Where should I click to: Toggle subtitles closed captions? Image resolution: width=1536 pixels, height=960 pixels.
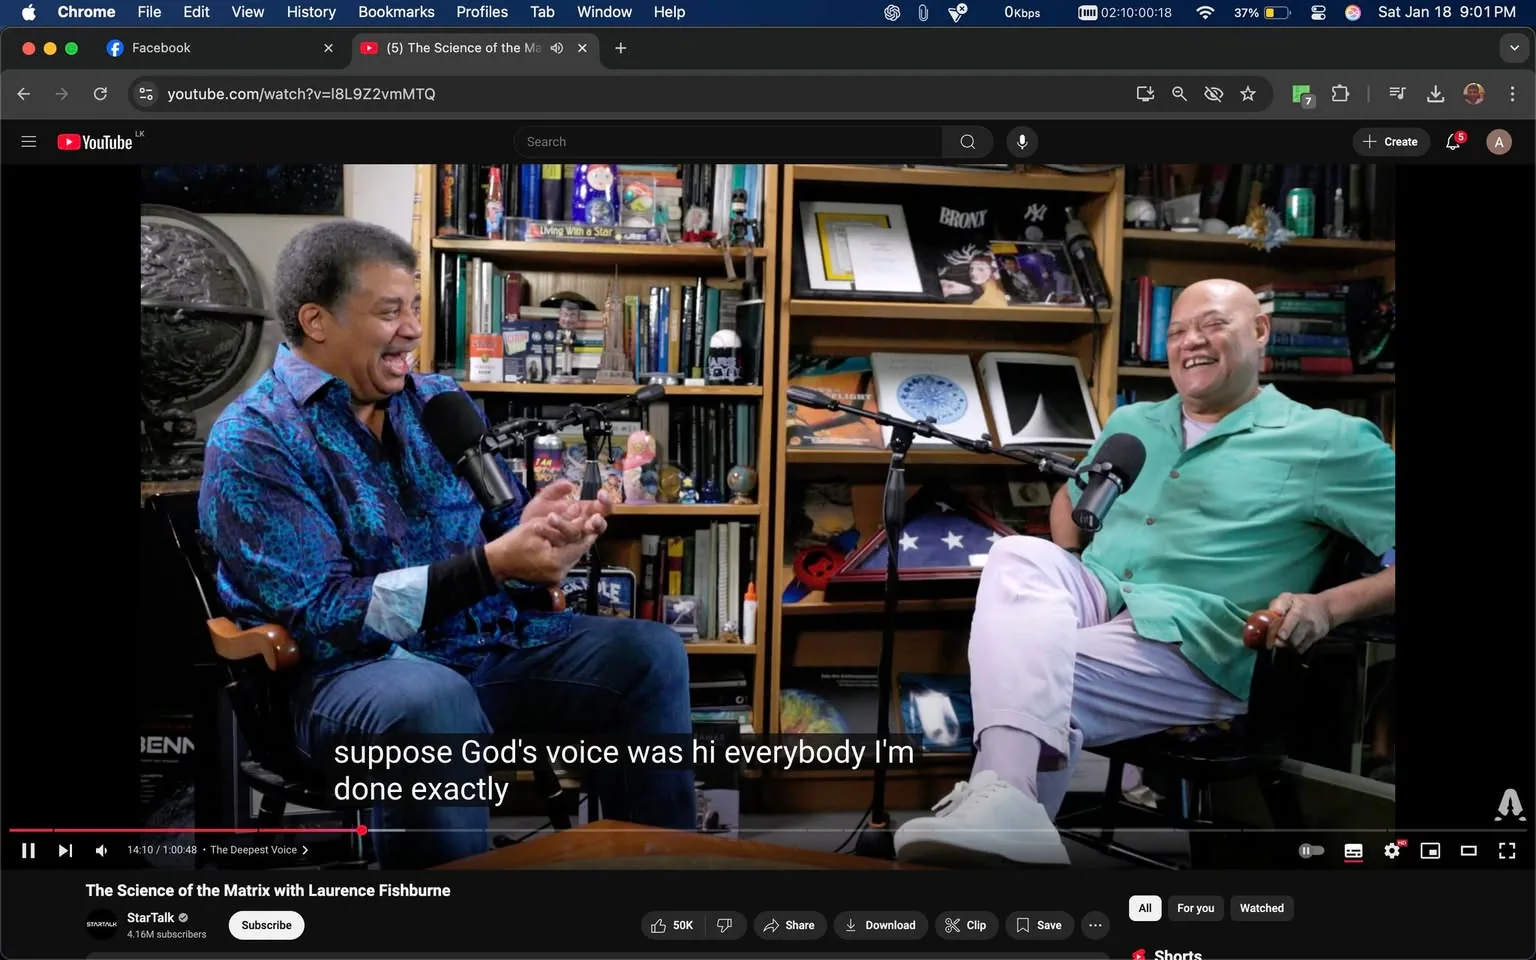pos(1353,851)
